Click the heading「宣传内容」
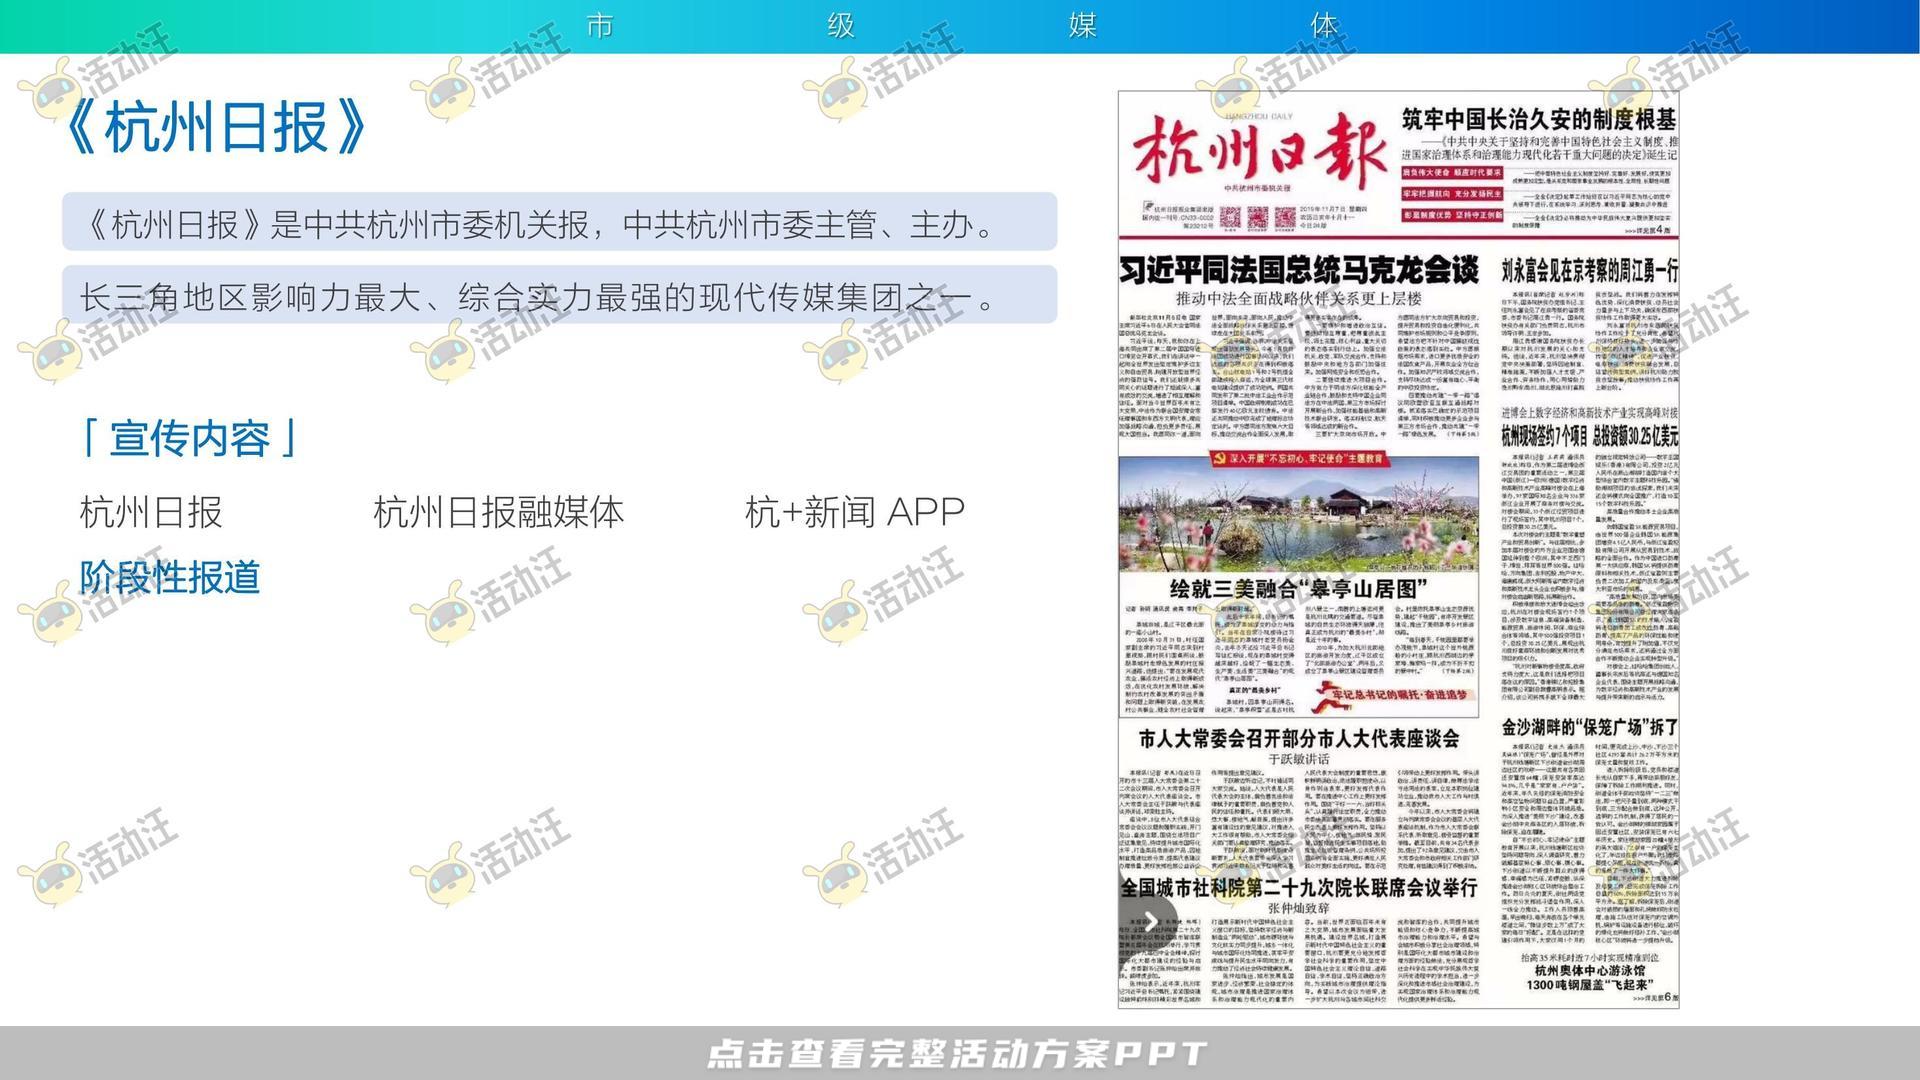Viewport: 1920px width, 1080px height. [x=189, y=438]
